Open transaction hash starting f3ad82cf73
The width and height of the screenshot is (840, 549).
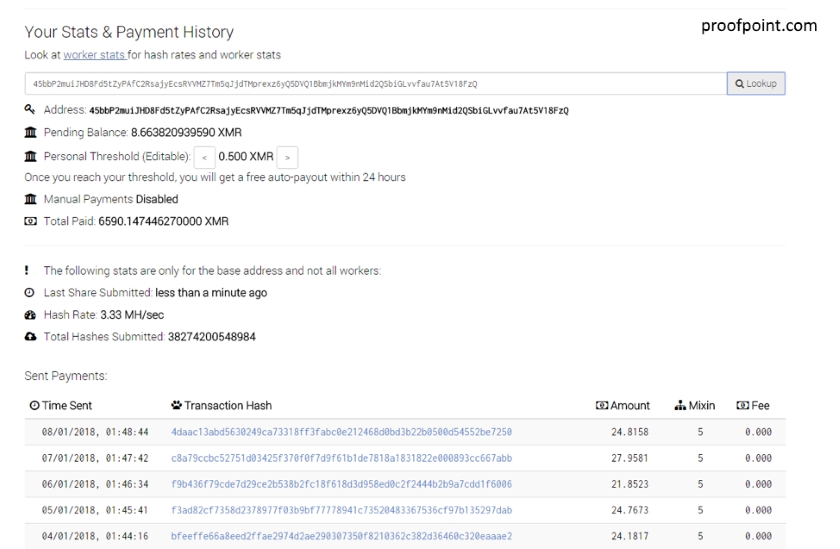click(x=341, y=510)
